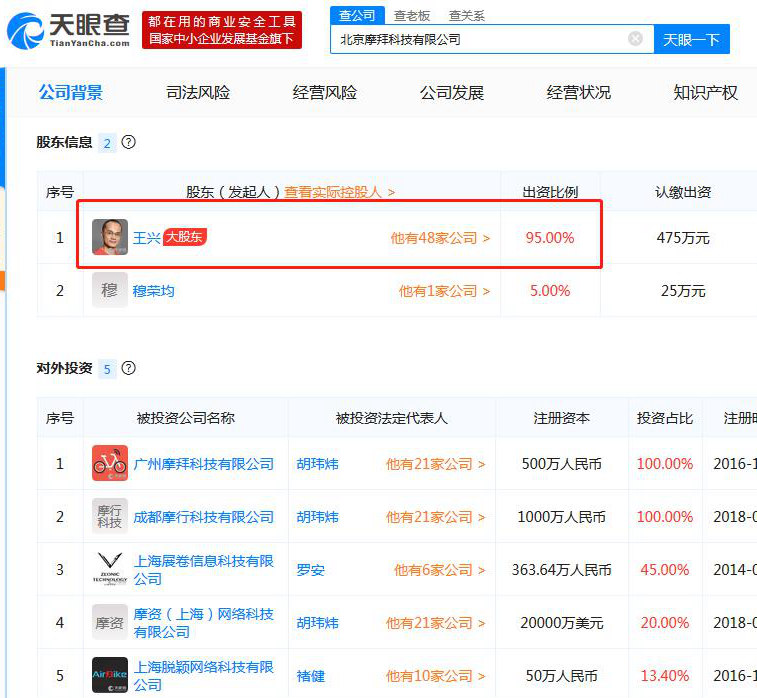Clear the search box with the x icon
Screen dimensions: 757x698
635,39
